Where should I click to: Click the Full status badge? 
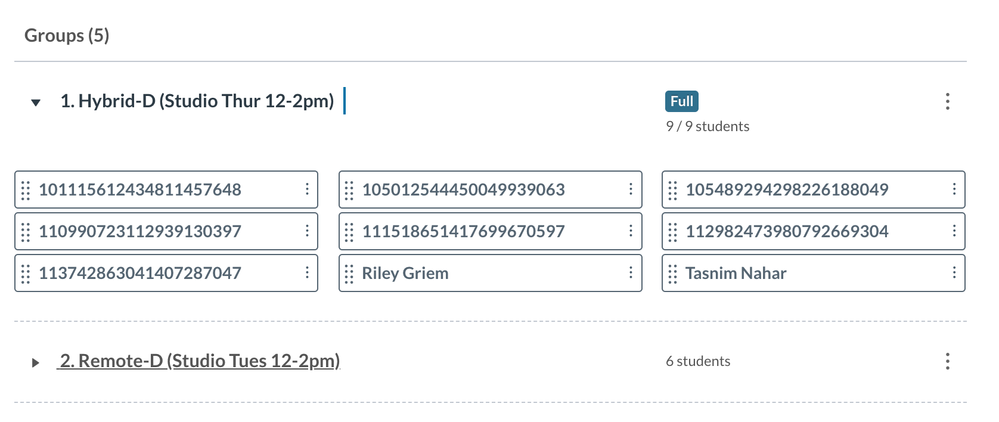pyautogui.click(x=682, y=101)
